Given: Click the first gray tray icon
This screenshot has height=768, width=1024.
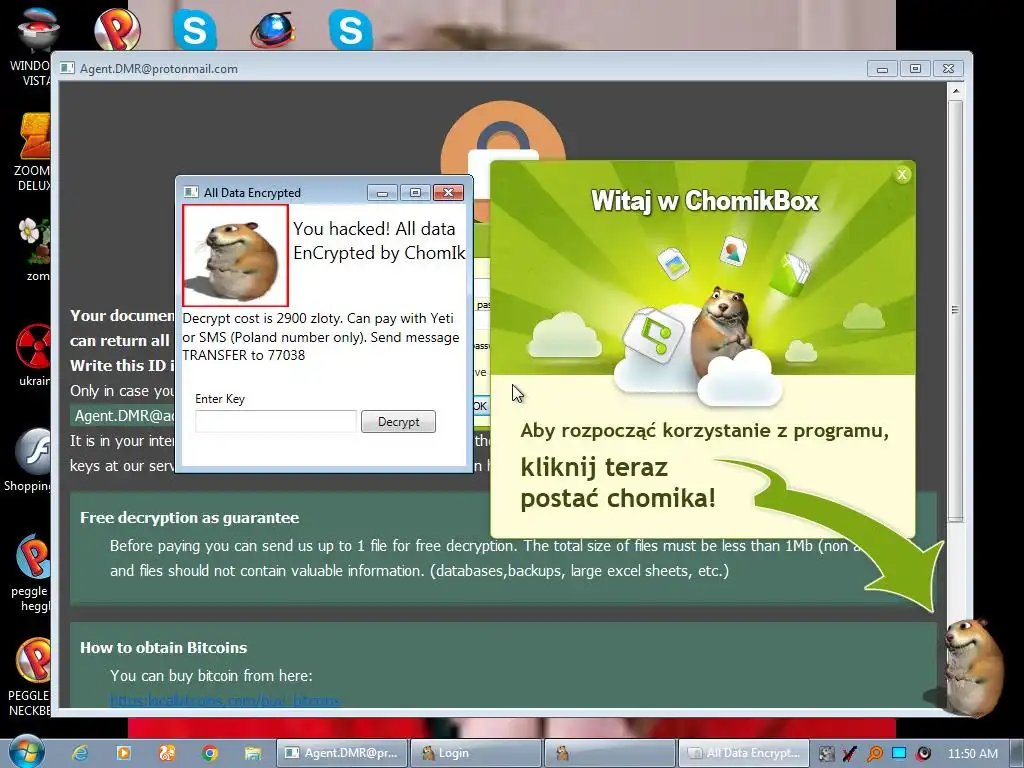Looking at the screenshot, I should [826, 754].
